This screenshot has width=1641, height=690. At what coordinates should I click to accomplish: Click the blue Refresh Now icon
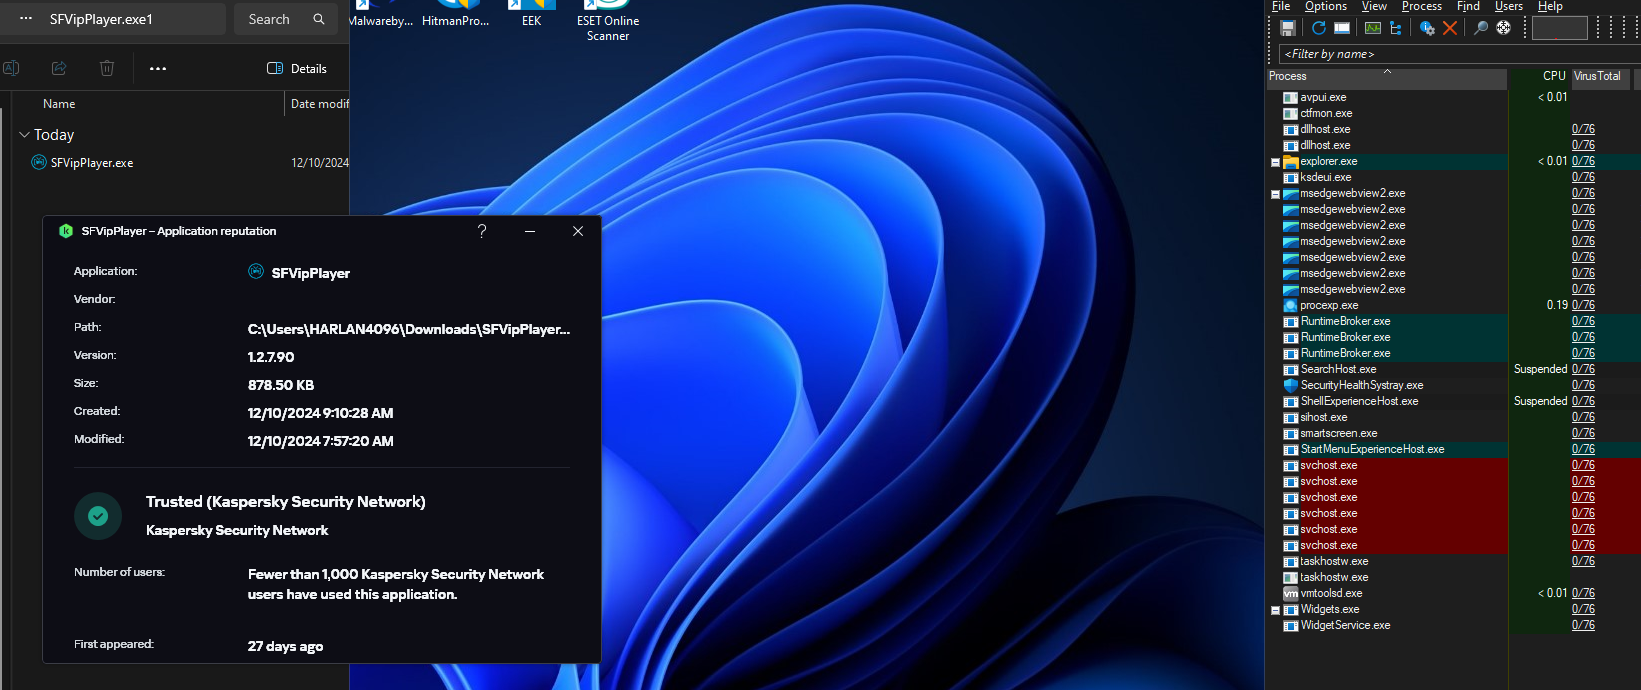coord(1319,28)
